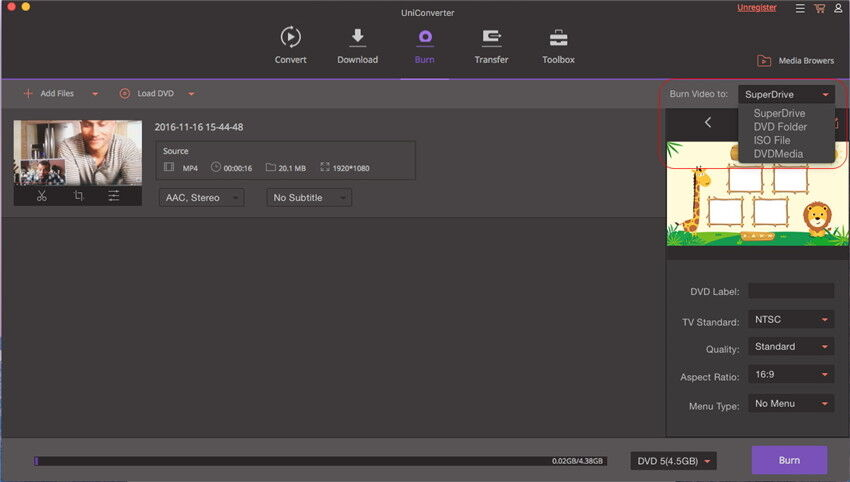Image resolution: width=850 pixels, height=482 pixels.
Task: Open the hamburger menu icon in title bar
Action: pos(799,9)
